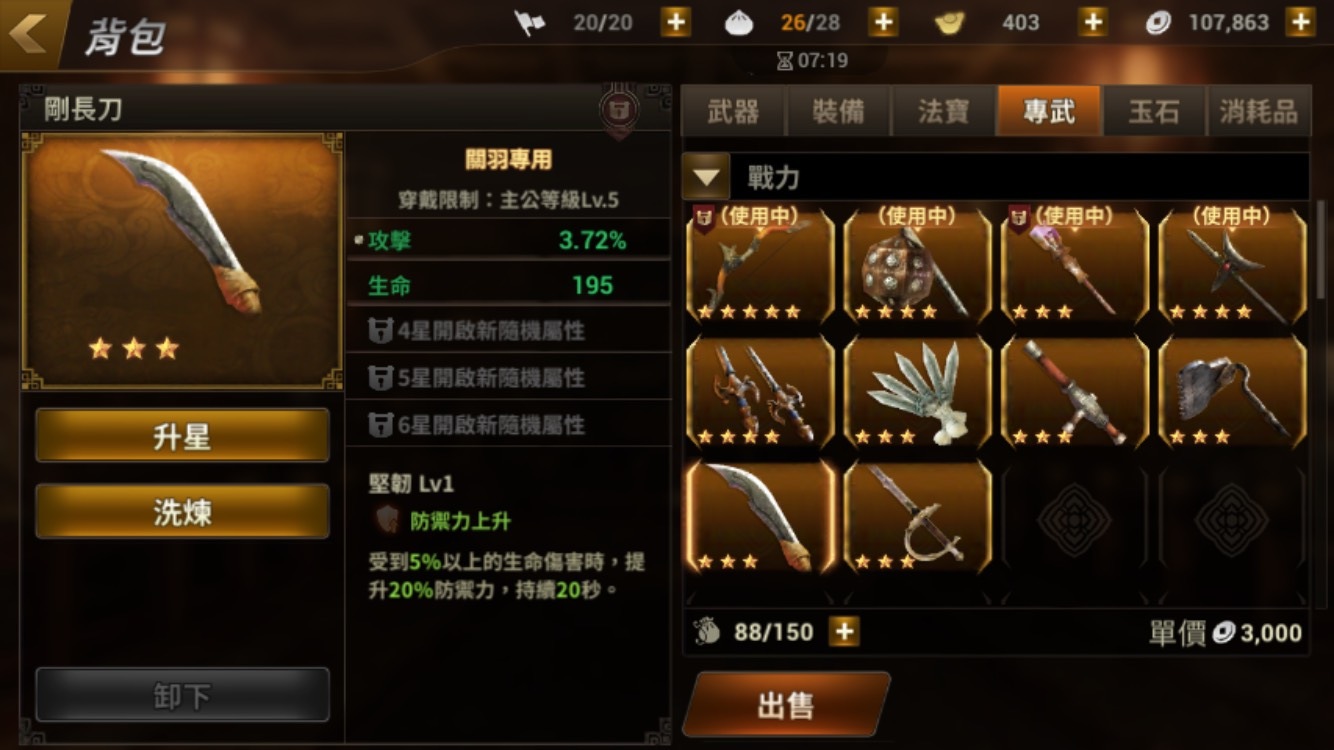This screenshot has width=1334, height=750.
Task: Click the 洗煉 refine button
Action: 182,511
